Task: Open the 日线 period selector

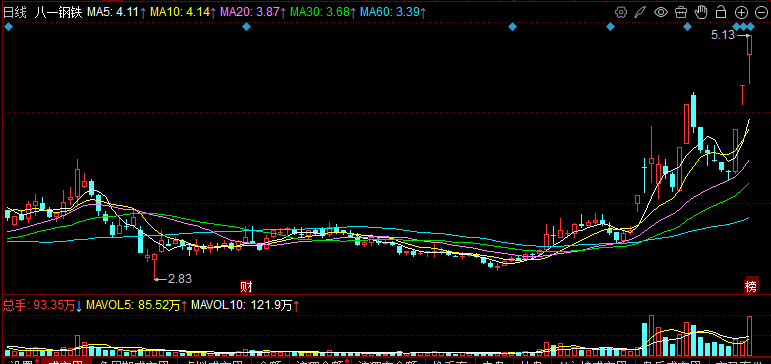Action: point(14,13)
